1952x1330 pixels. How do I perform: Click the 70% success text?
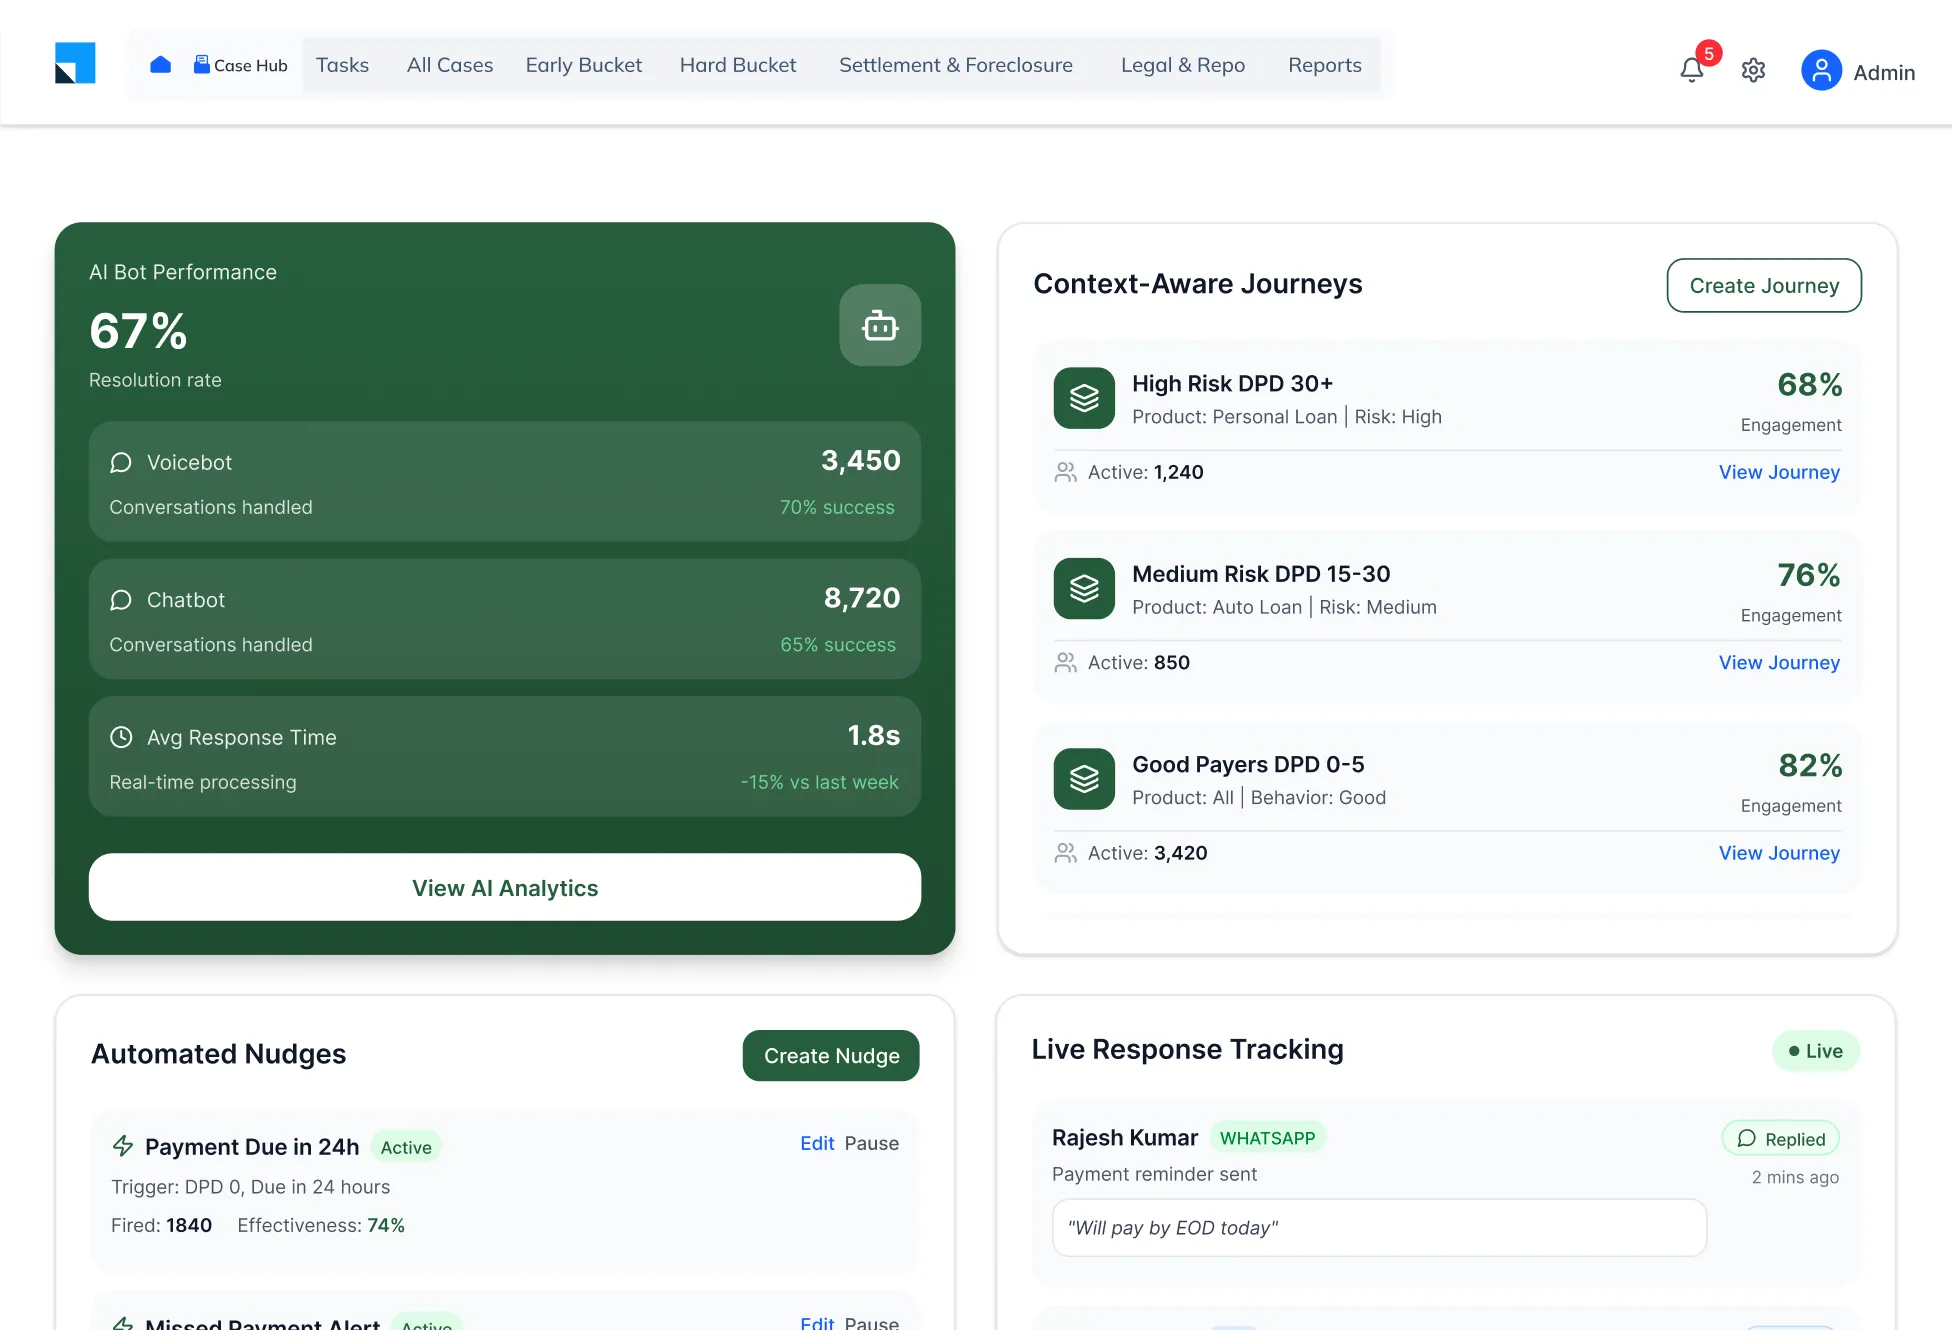click(837, 507)
